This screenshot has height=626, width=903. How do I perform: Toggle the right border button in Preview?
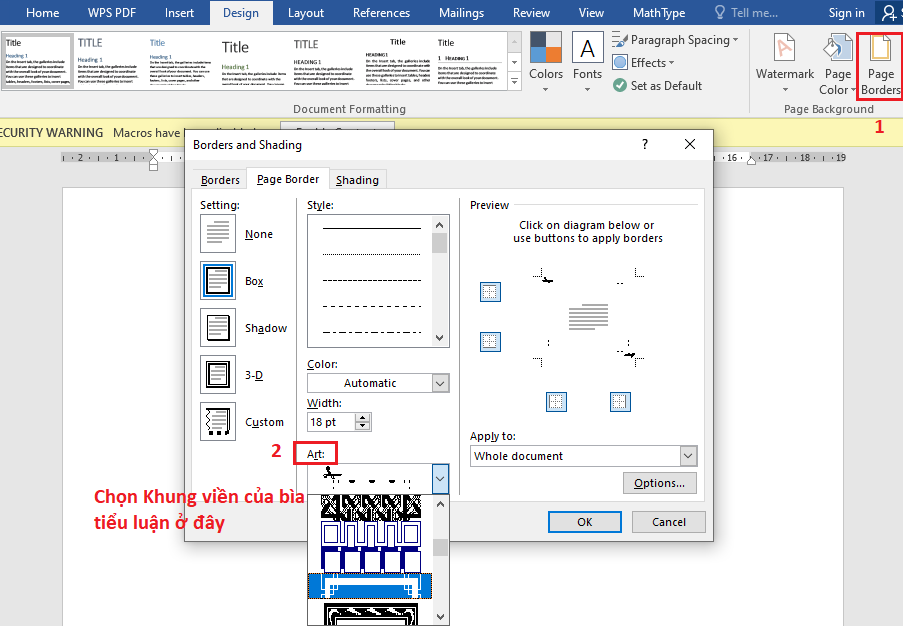[x=620, y=401]
